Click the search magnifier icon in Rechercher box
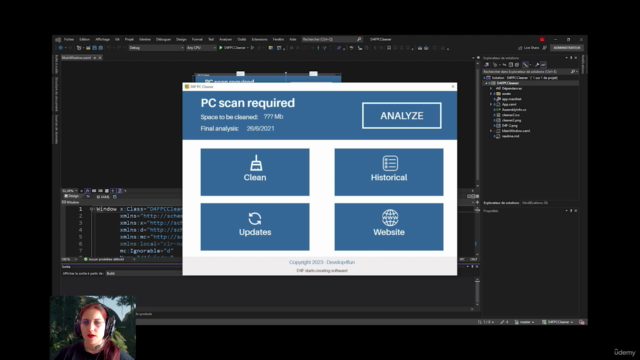640x360 pixels. [359, 40]
